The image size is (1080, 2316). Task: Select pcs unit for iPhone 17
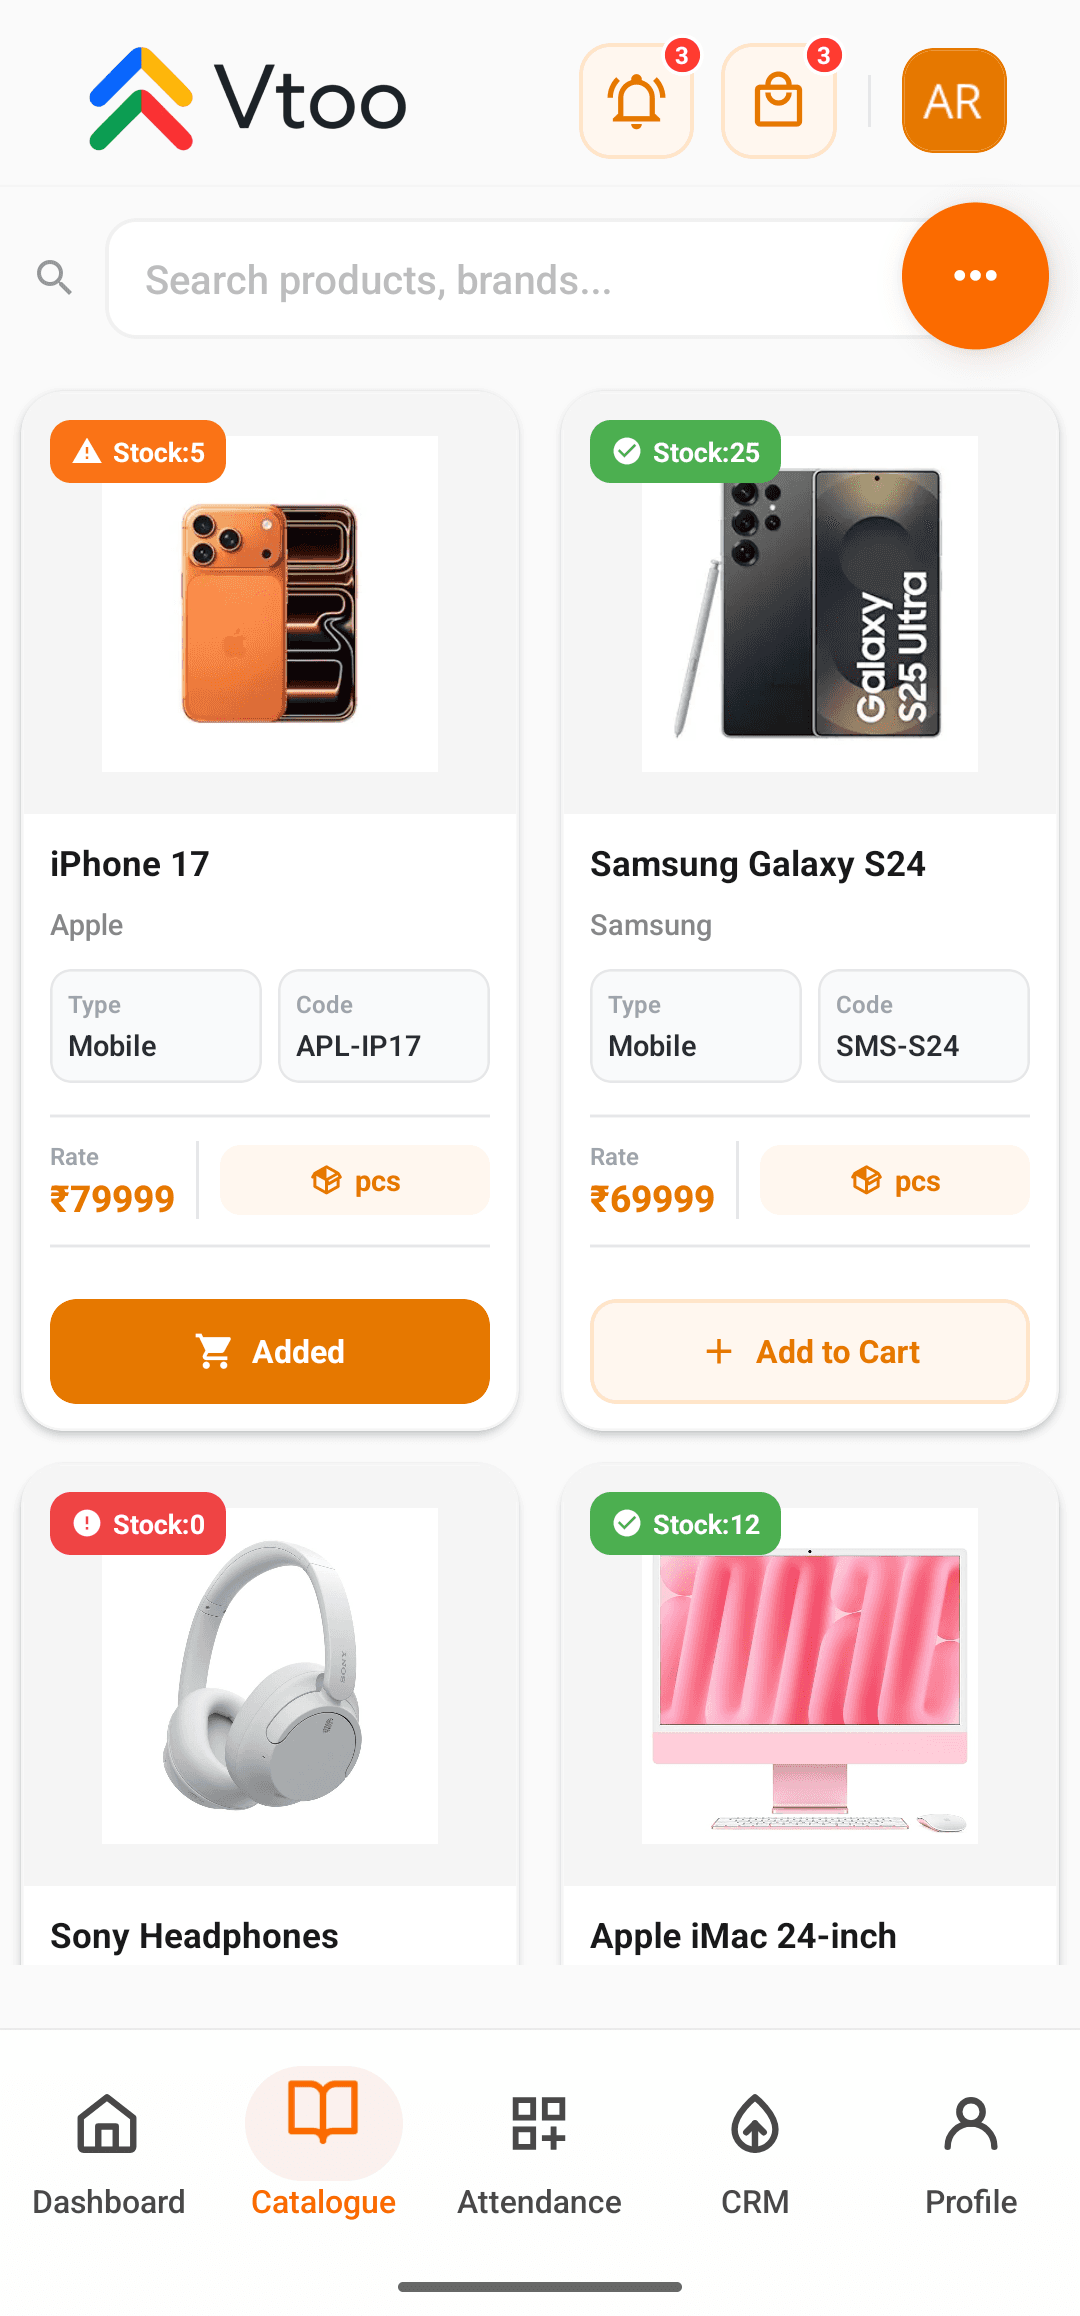tap(355, 1181)
